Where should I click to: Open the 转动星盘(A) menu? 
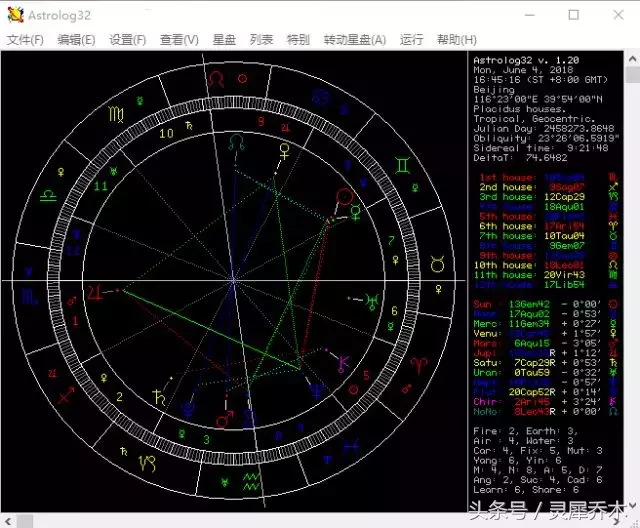tap(355, 40)
